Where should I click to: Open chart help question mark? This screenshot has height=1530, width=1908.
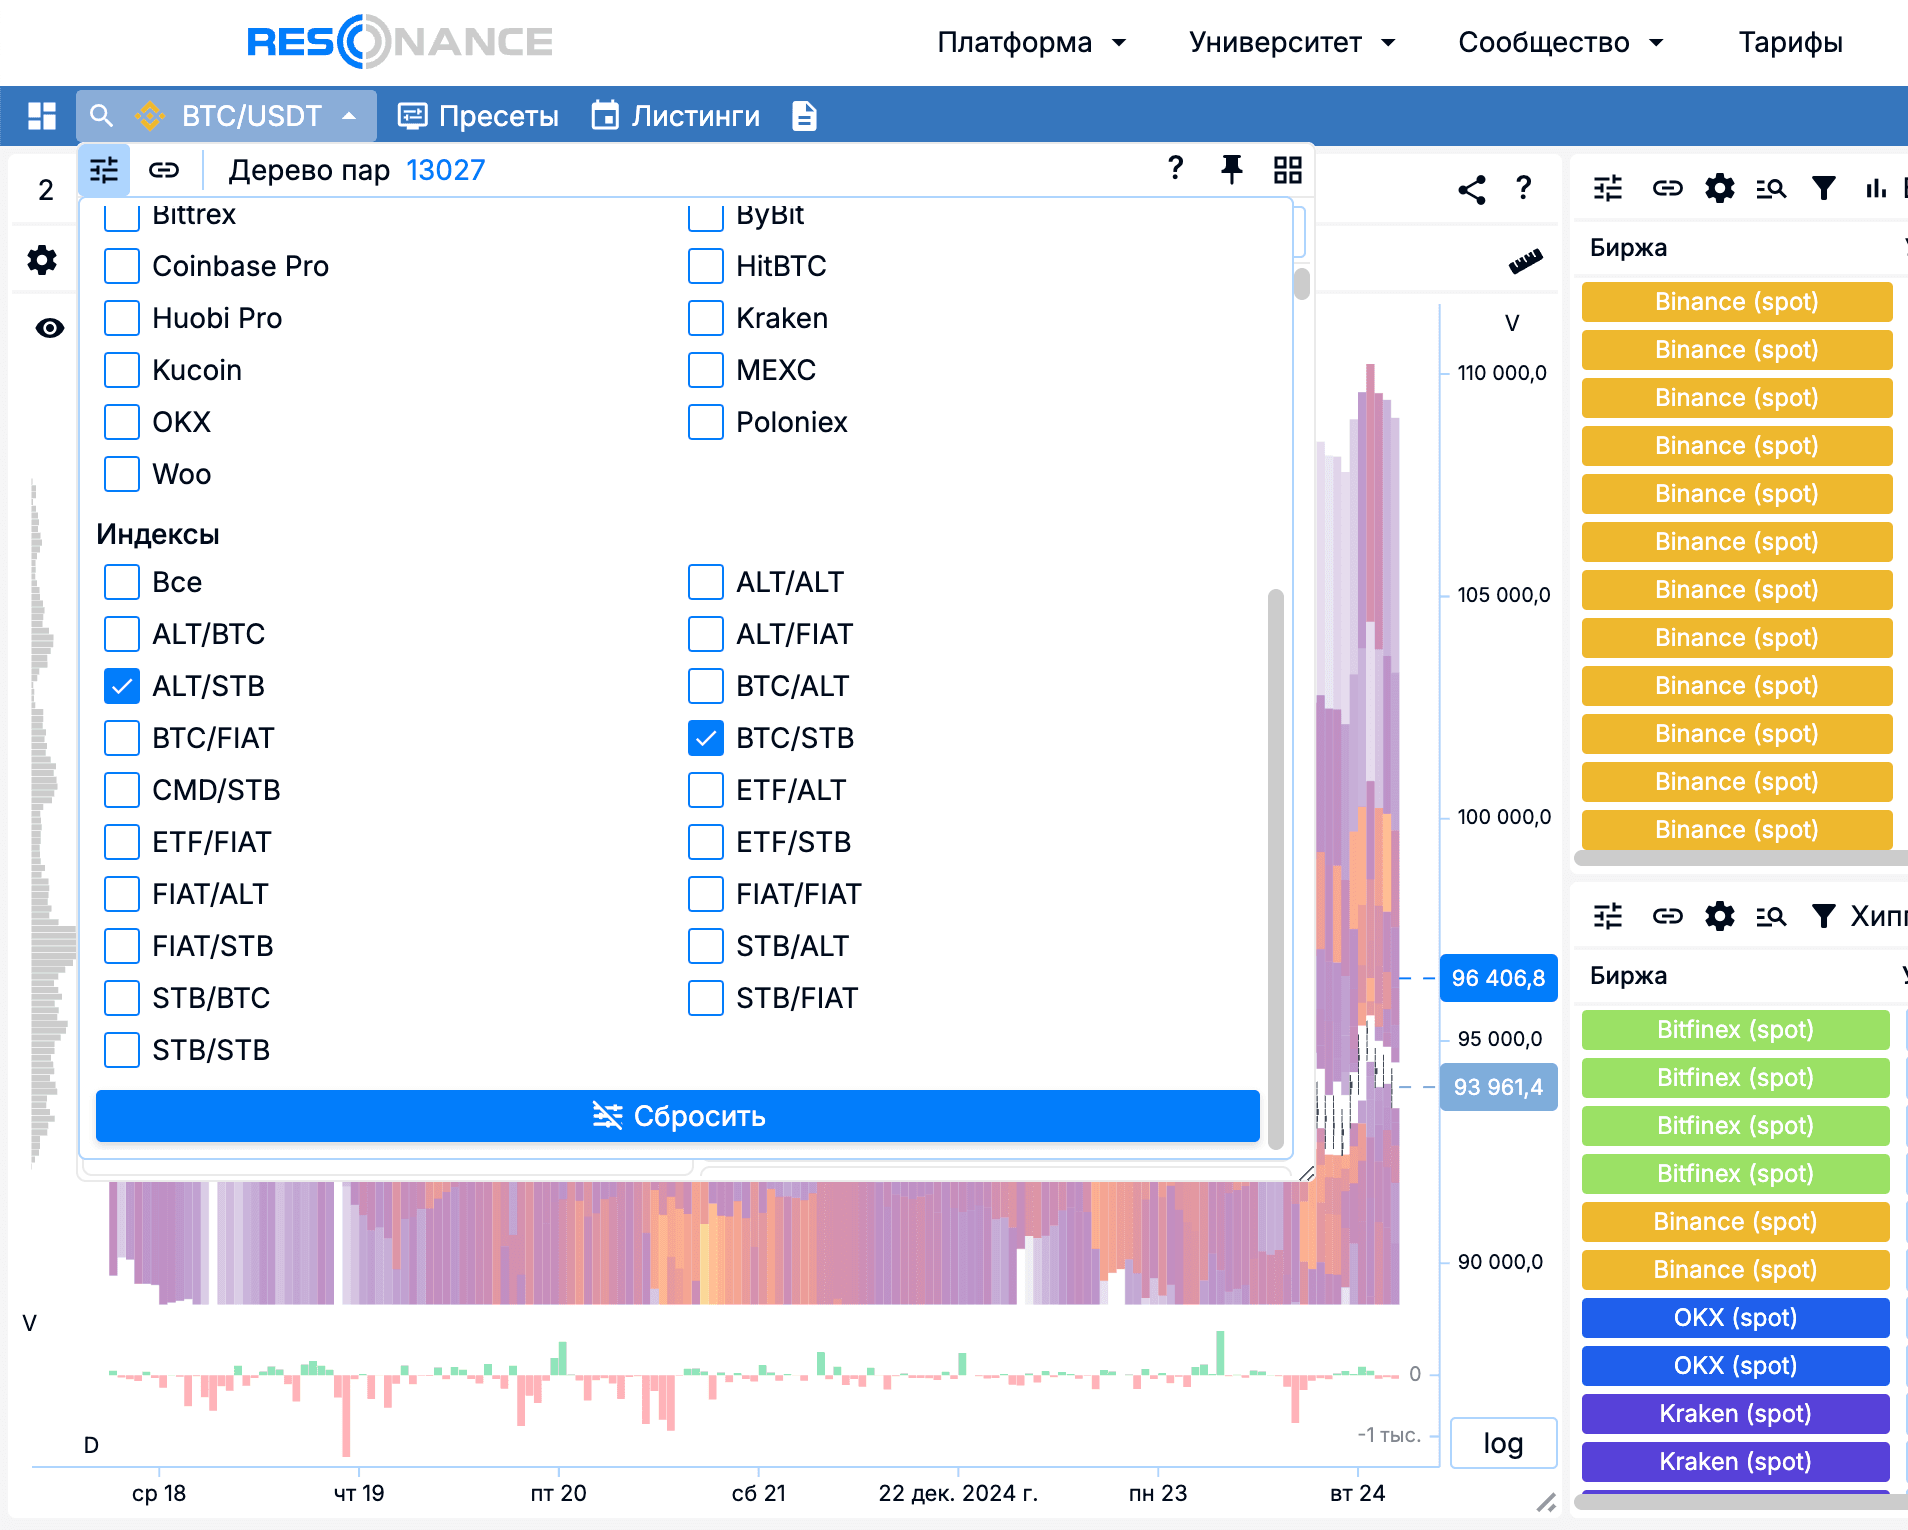click(1523, 188)
